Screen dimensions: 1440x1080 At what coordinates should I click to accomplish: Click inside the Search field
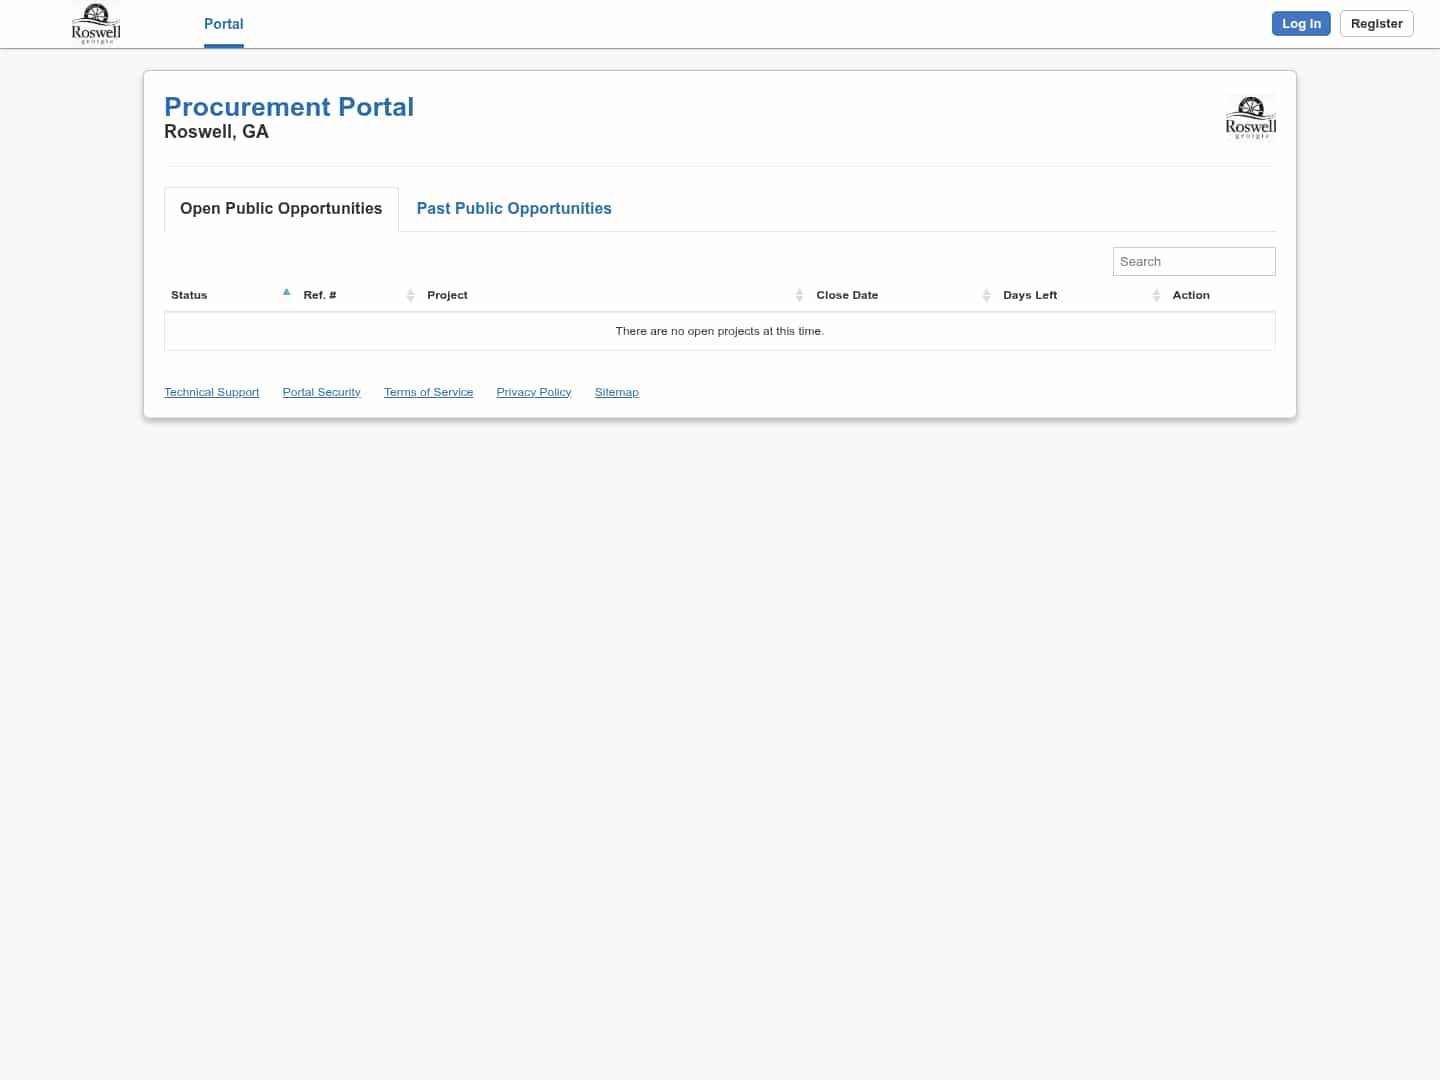coord(1194,261)
